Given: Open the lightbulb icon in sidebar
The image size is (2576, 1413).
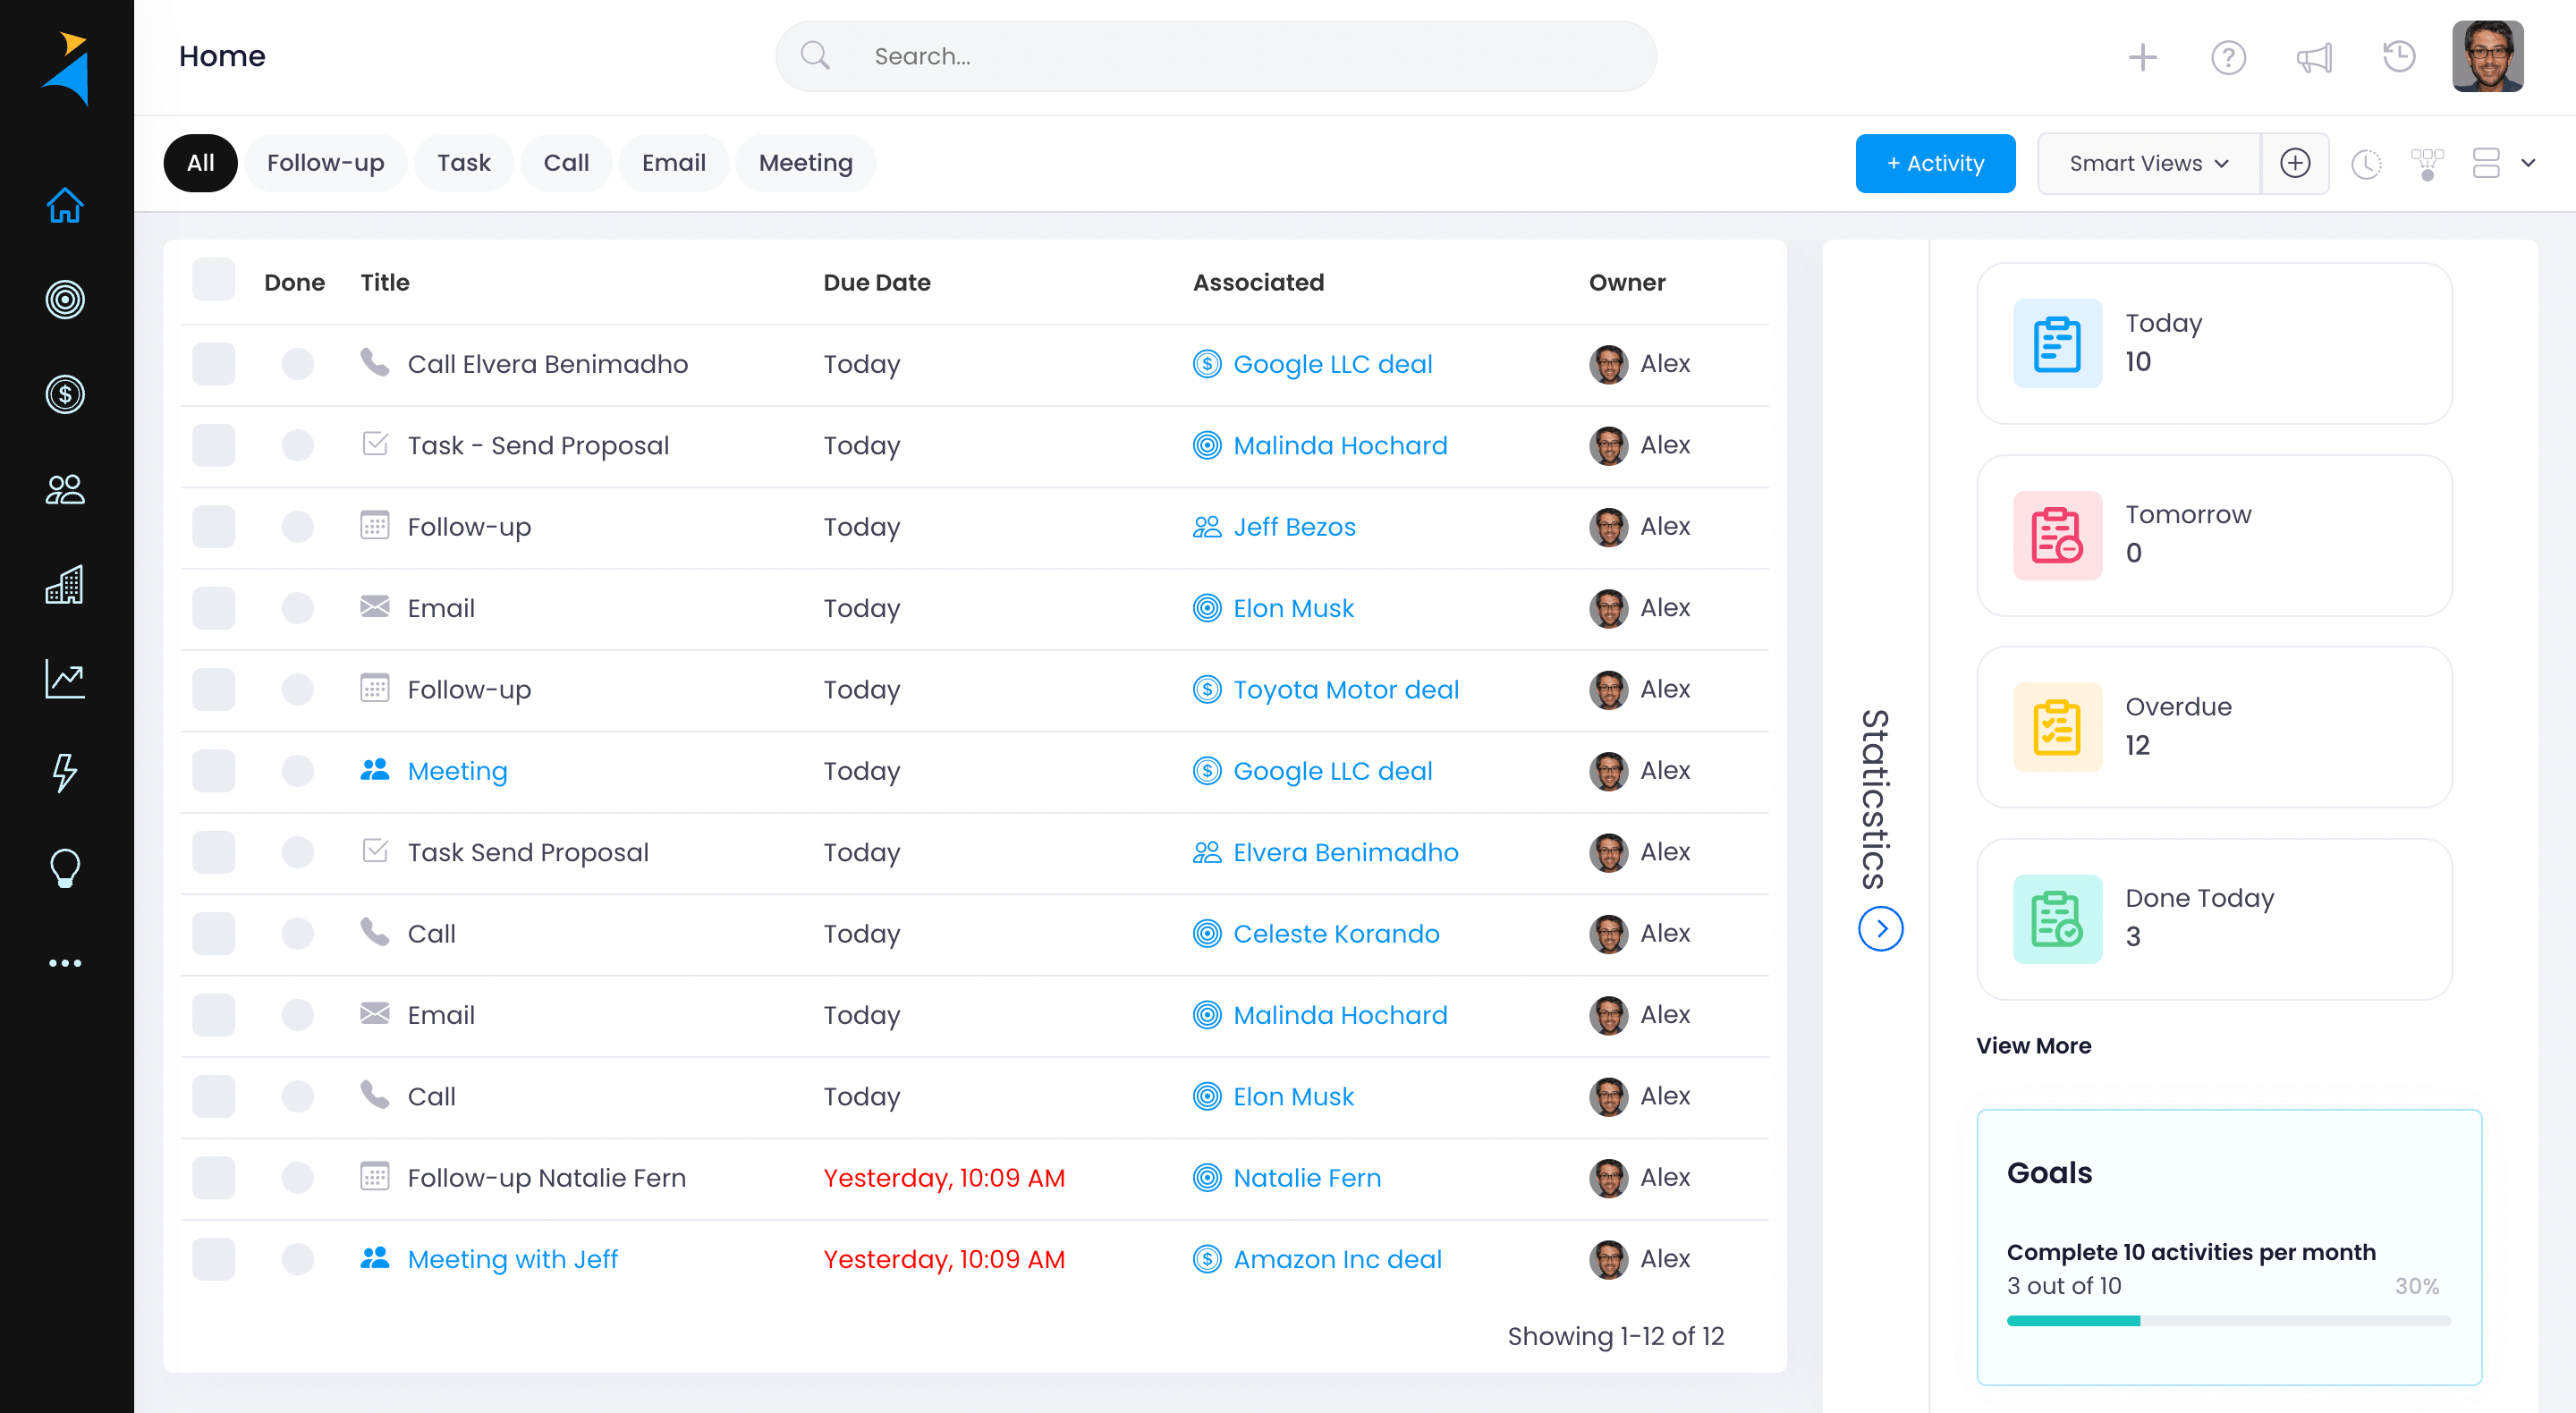Looking at the screenshot, I should [65, 868].
